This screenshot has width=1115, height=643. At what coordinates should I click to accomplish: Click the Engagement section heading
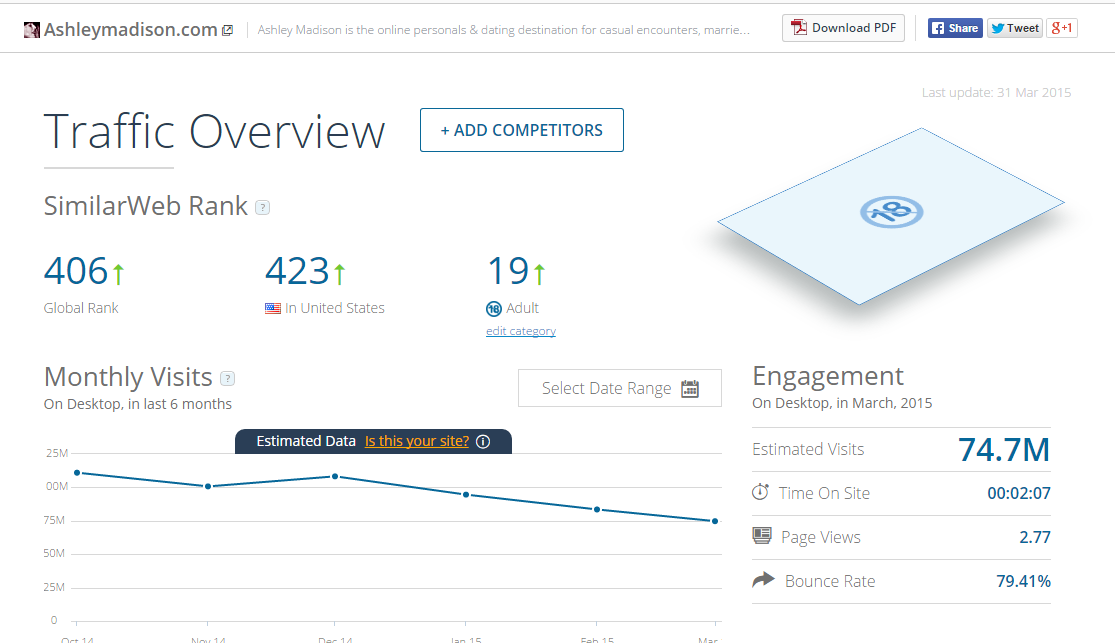pyautogui.click(x=828, y=376)
